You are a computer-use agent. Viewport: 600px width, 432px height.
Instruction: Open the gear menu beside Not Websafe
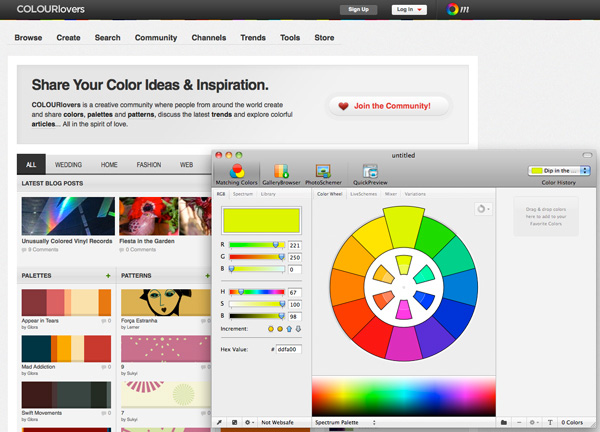(x=249, y=422)
